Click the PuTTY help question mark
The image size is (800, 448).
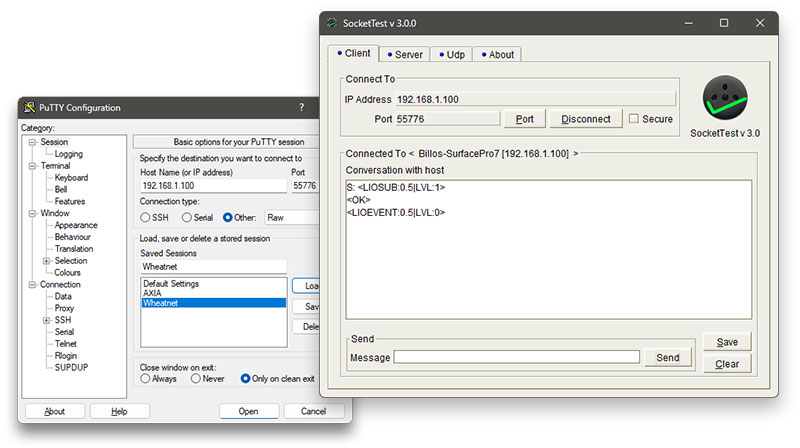[302, 107]
